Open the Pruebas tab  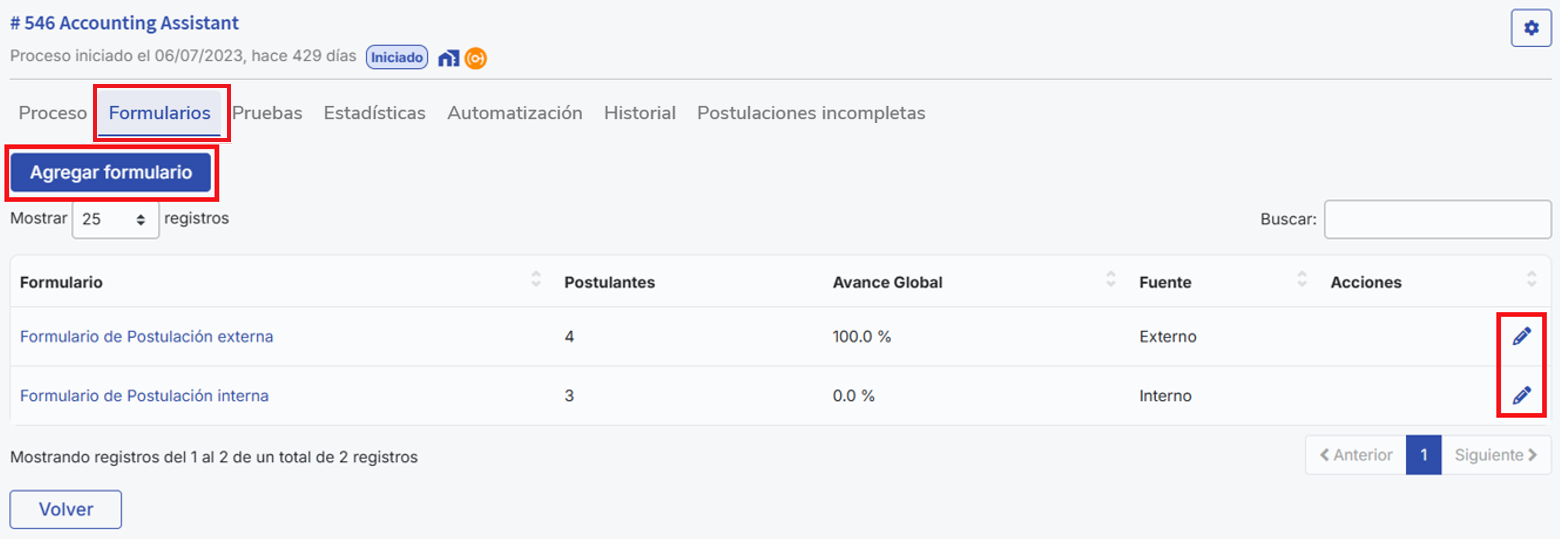click(267, 113)
